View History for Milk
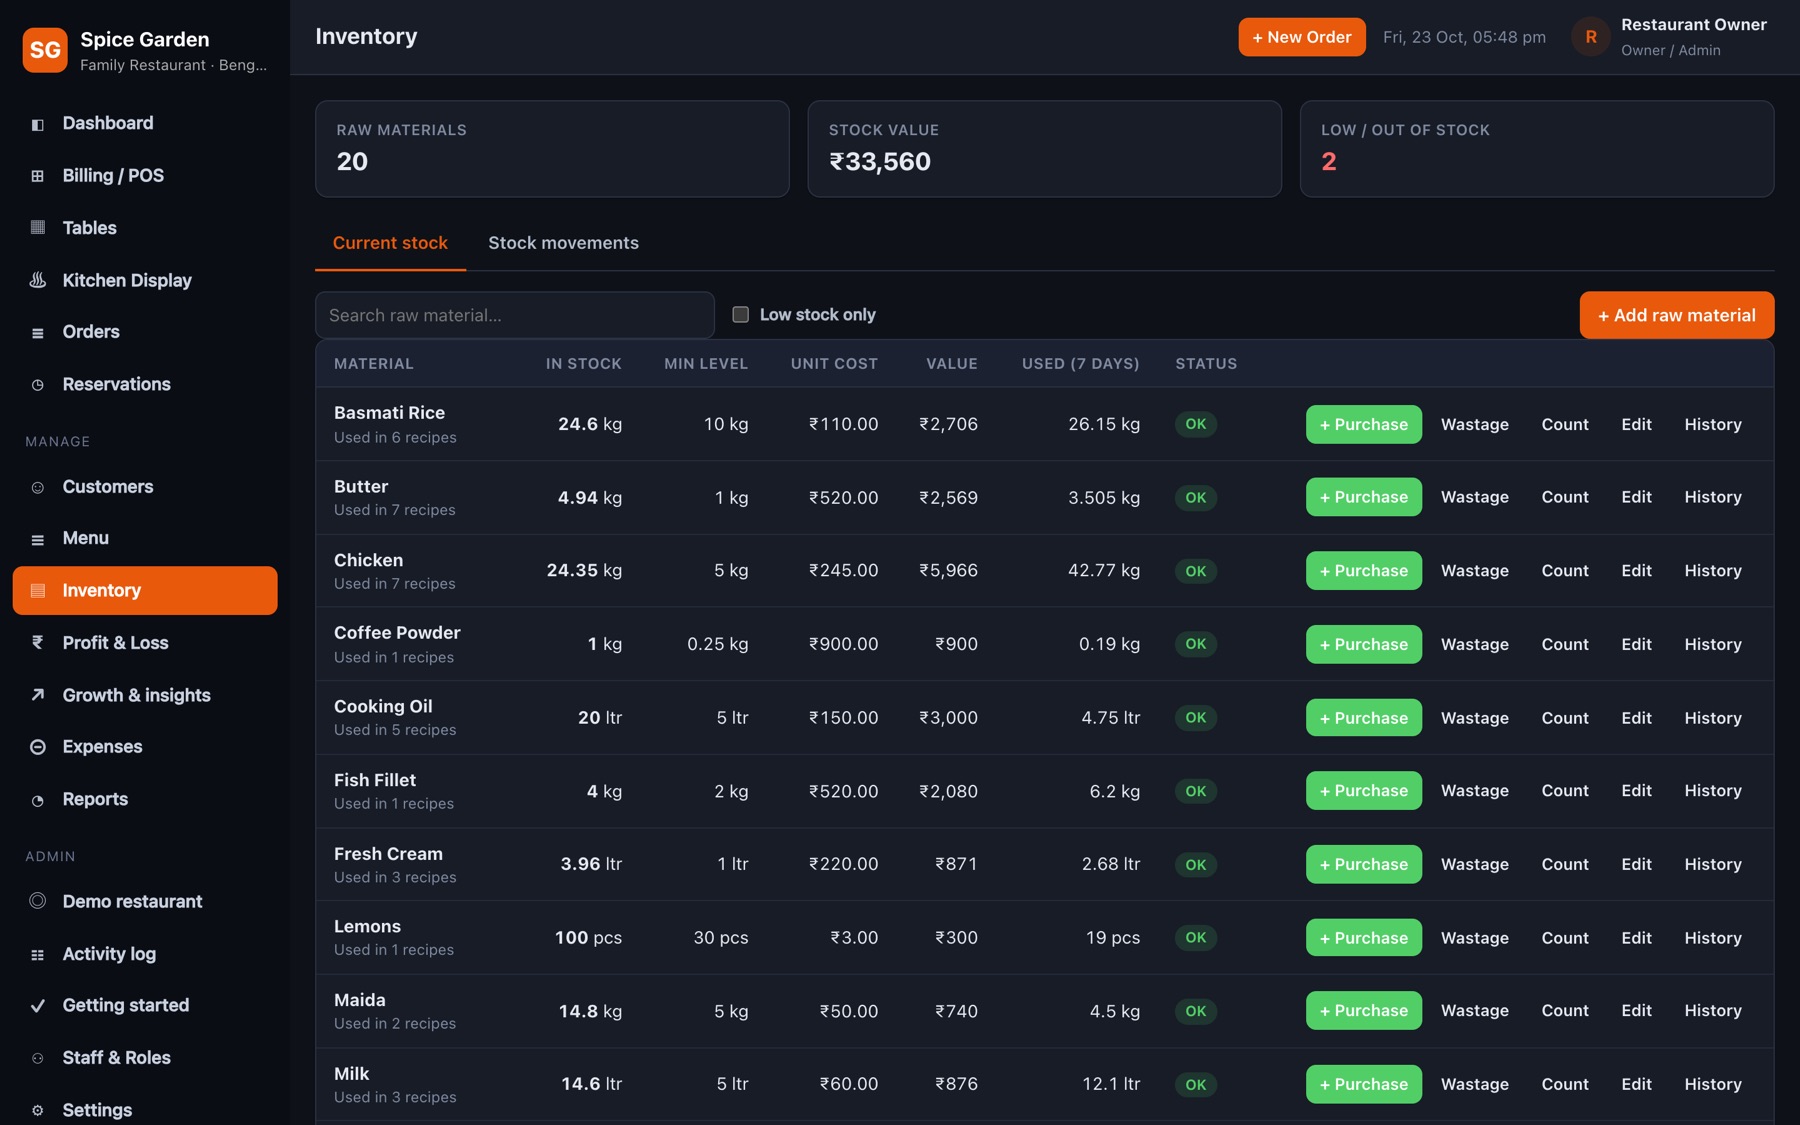The width and height of the screenshot is (1800, 1125). point(1713,1084)
